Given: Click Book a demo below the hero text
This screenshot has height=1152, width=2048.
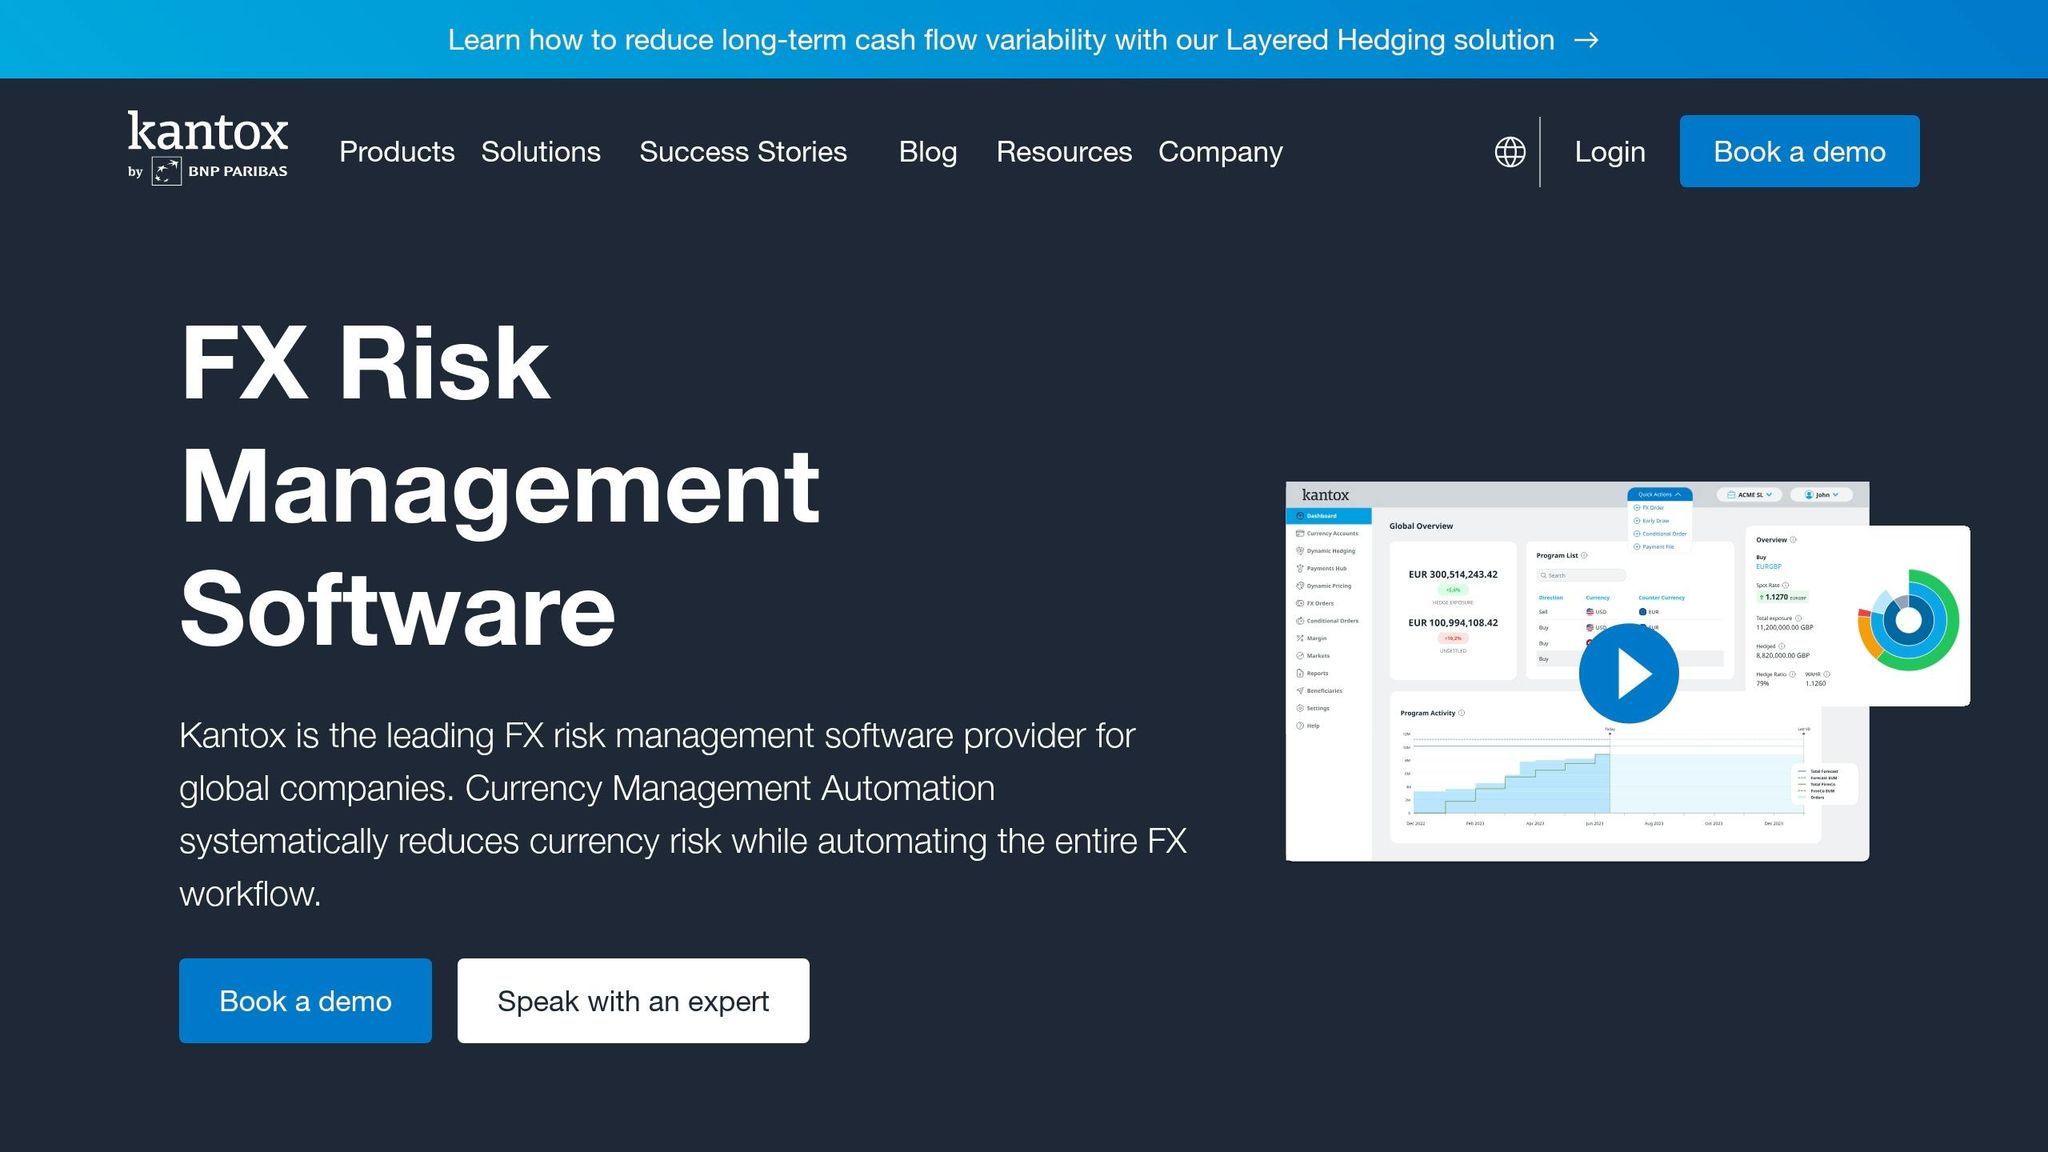Looking at the screenshot, I should (305, 1001).
